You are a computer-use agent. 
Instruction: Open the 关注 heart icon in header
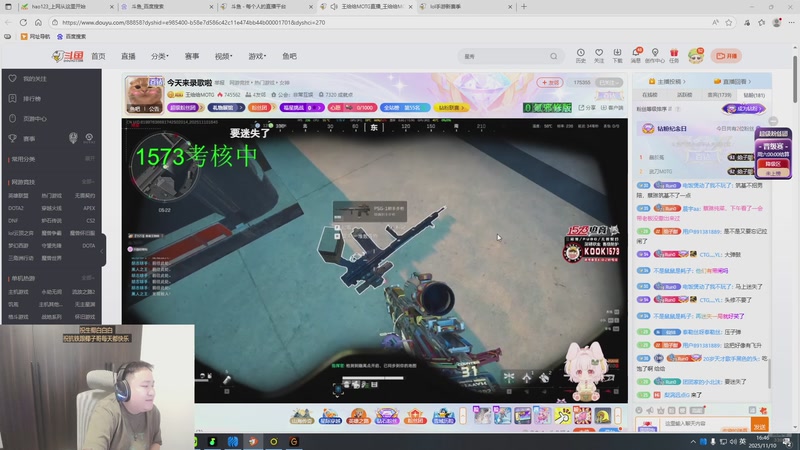click(x=599, y=56)
